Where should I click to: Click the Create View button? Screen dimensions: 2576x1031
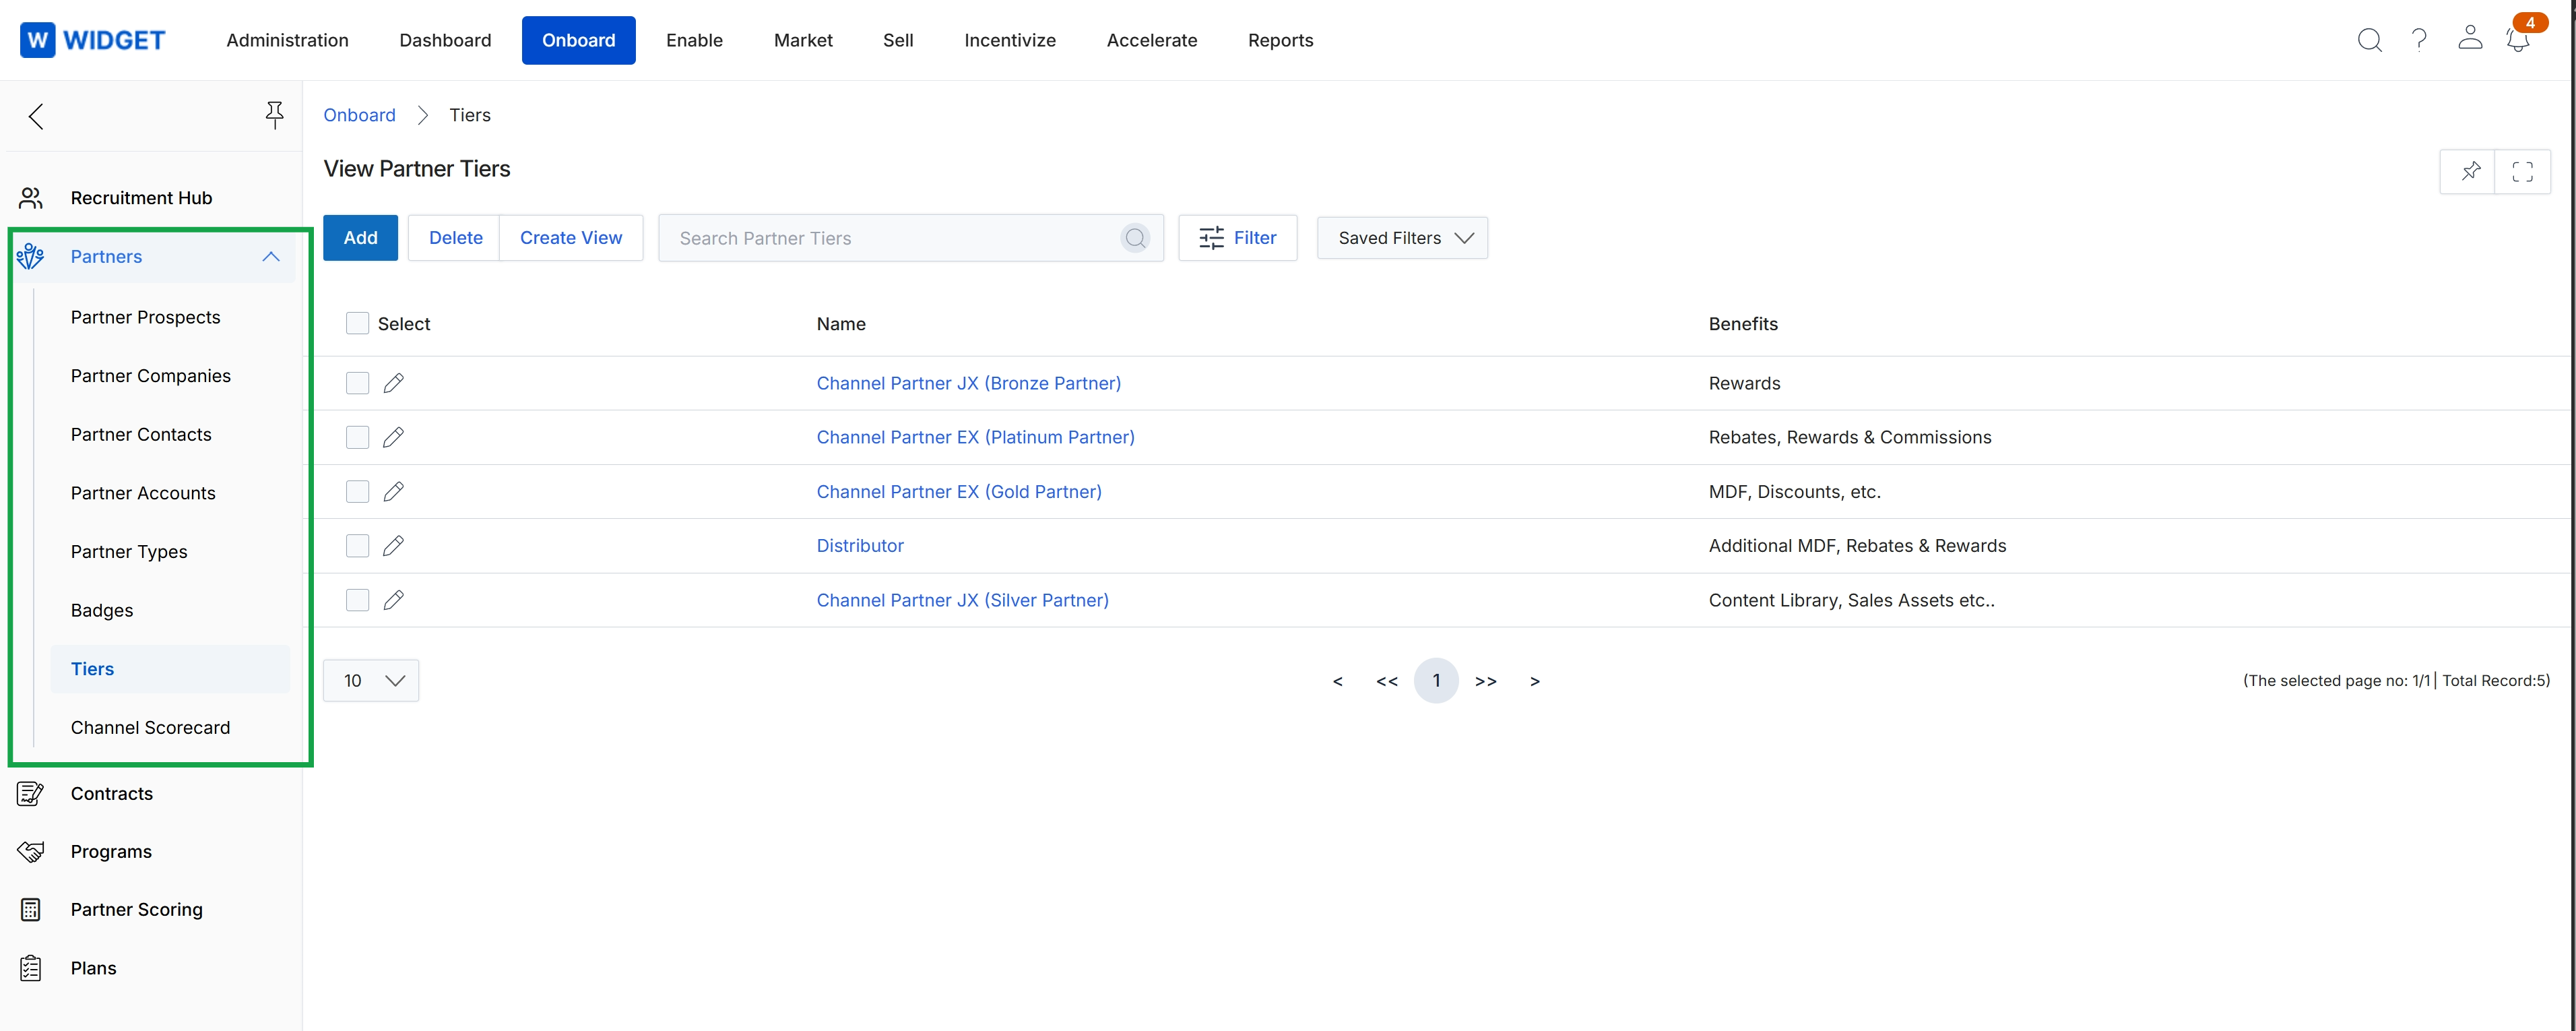[571, 238]
